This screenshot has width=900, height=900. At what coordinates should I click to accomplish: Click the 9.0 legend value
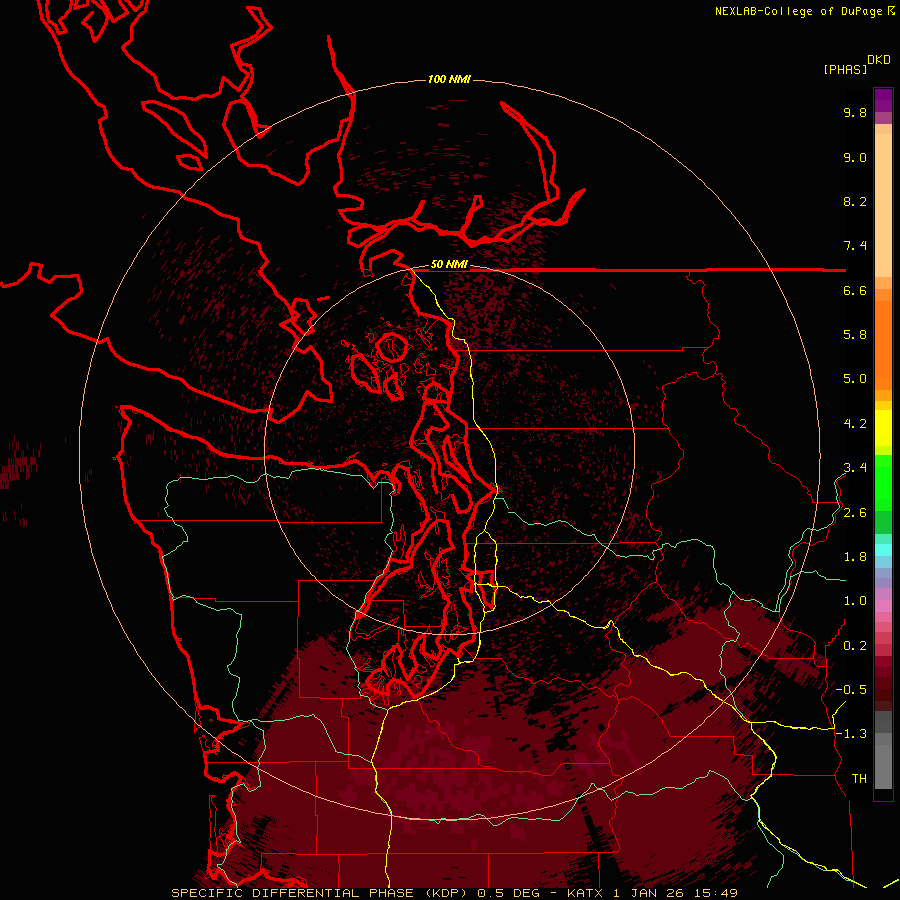point(855,158)
